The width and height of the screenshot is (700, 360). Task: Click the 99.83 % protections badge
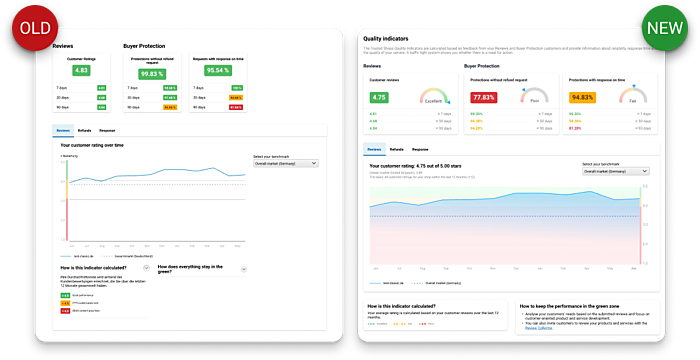152,74
